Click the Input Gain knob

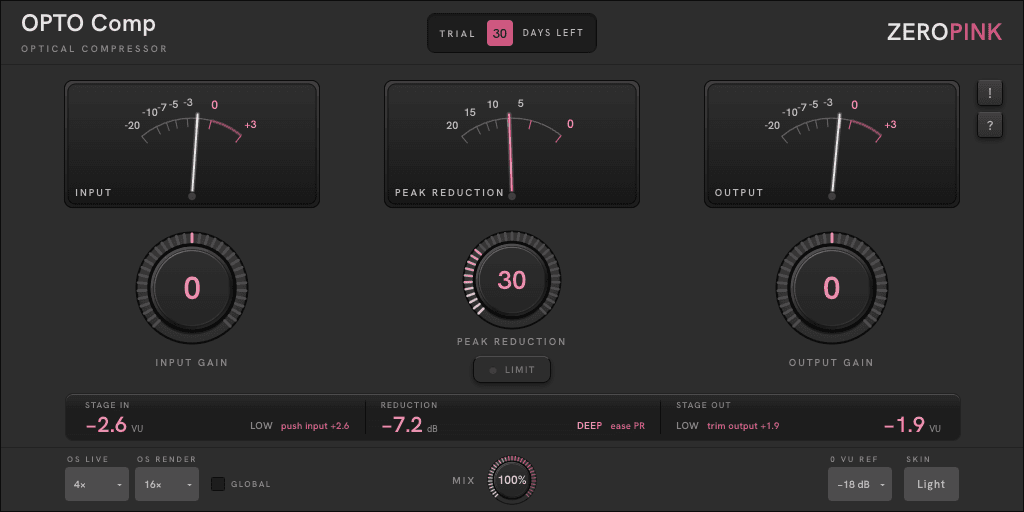[x=192, y=287]
